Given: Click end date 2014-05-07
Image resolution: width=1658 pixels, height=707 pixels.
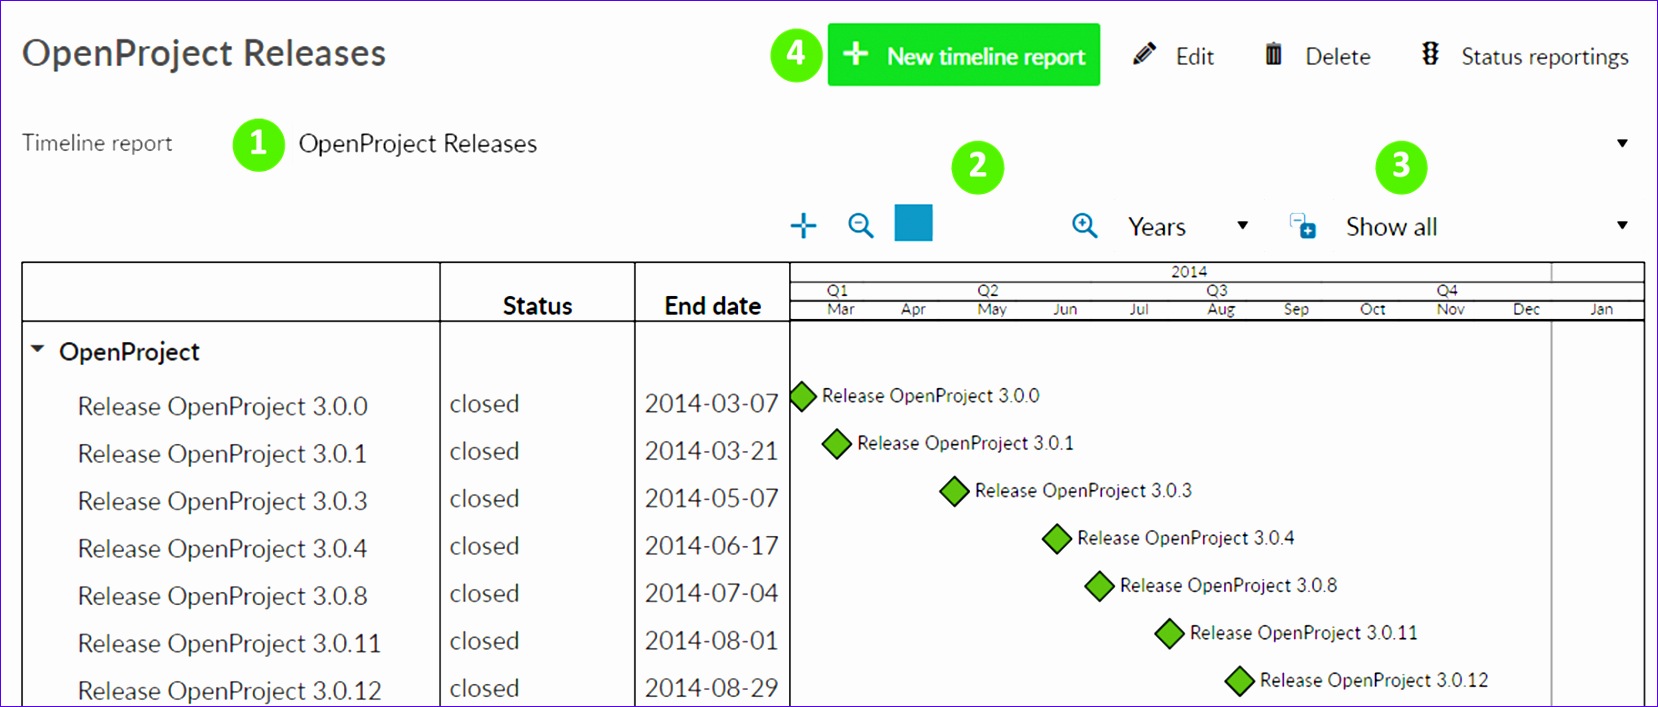Looking at the screenshot, I should coord(711,499).
